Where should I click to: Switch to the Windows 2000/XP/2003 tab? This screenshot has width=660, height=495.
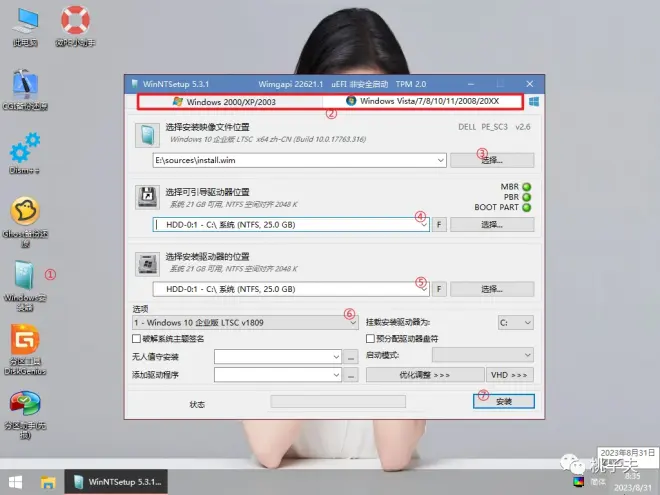[230, 102]
